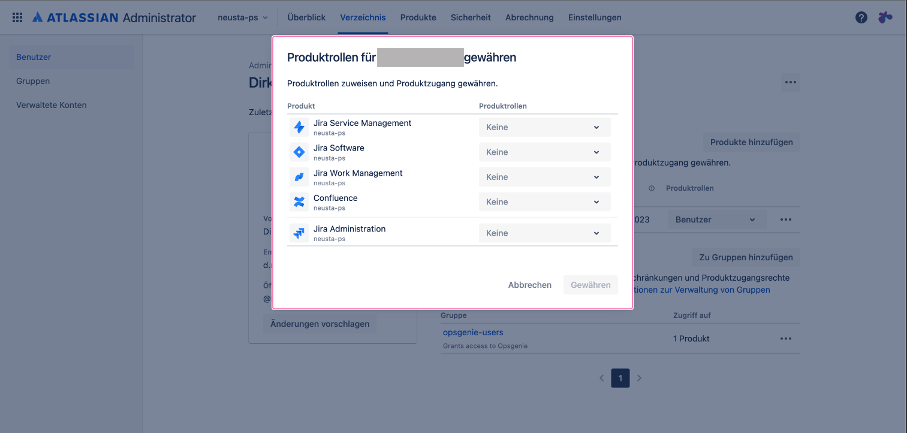
Task: Open the three-dot menu beside the user name
Action: point(790,82)
